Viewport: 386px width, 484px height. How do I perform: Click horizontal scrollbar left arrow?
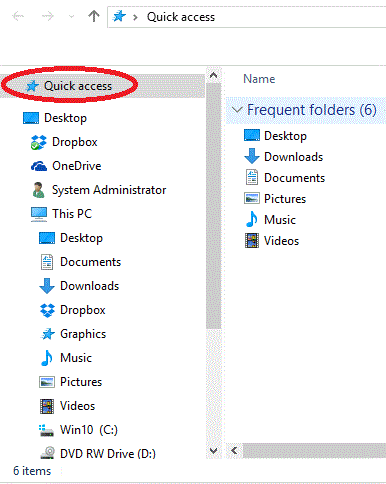pos(234,451)
